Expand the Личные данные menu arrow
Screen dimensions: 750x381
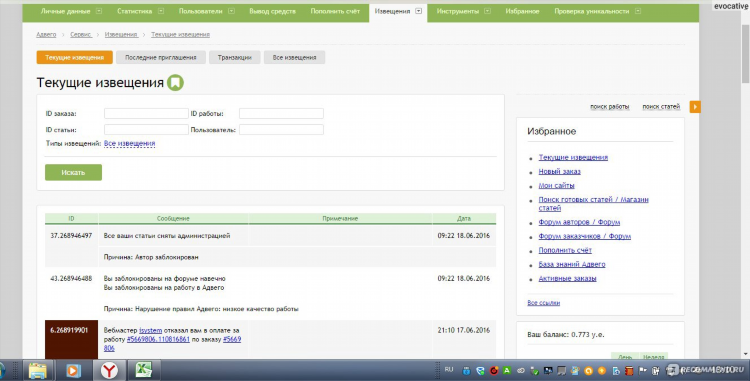pyautogui.click(x=99, y=11)
